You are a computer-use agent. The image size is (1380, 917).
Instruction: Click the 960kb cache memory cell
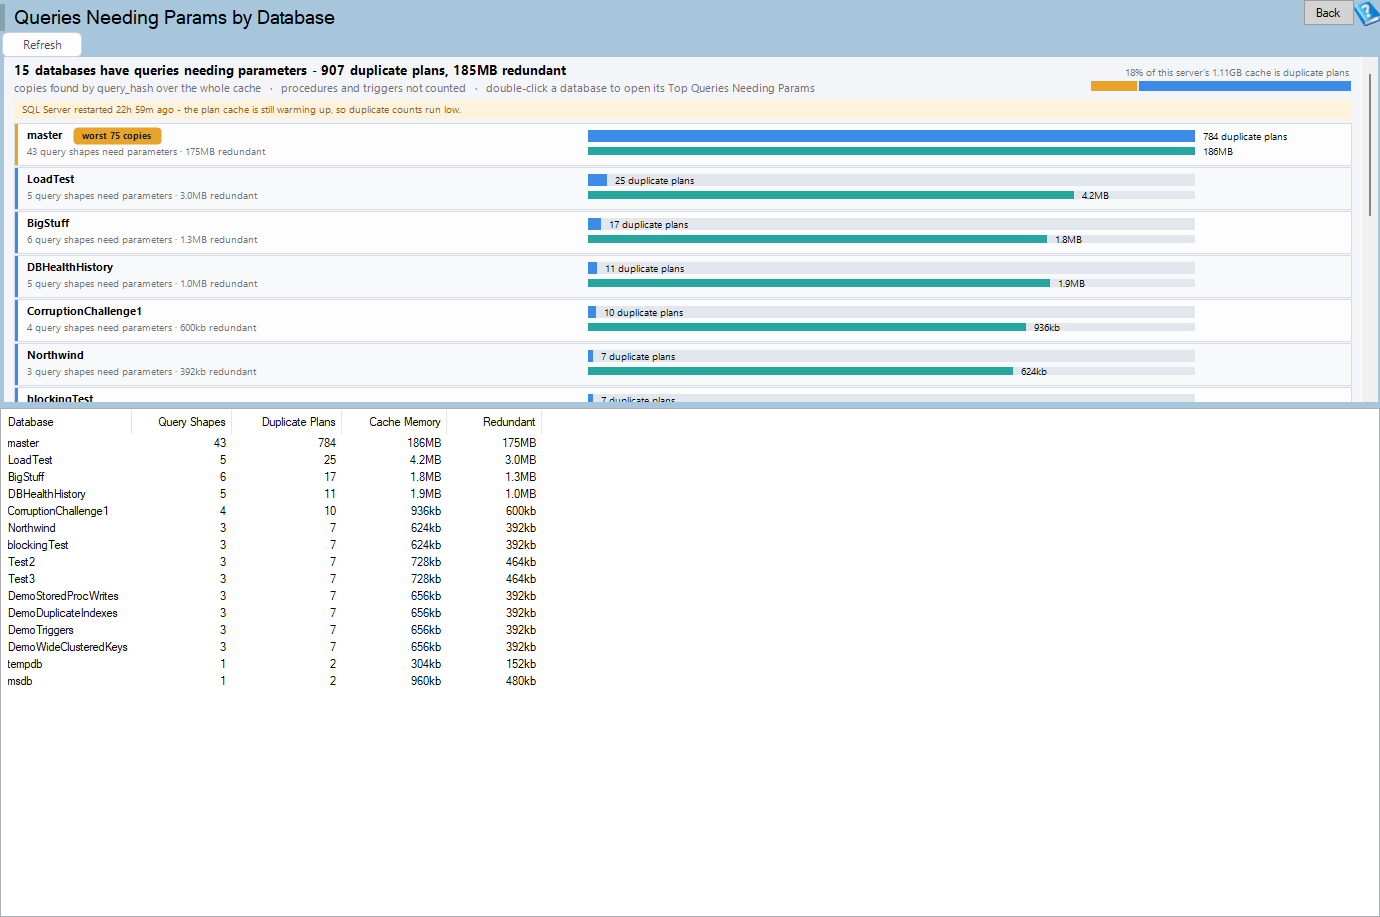(426, 681)
